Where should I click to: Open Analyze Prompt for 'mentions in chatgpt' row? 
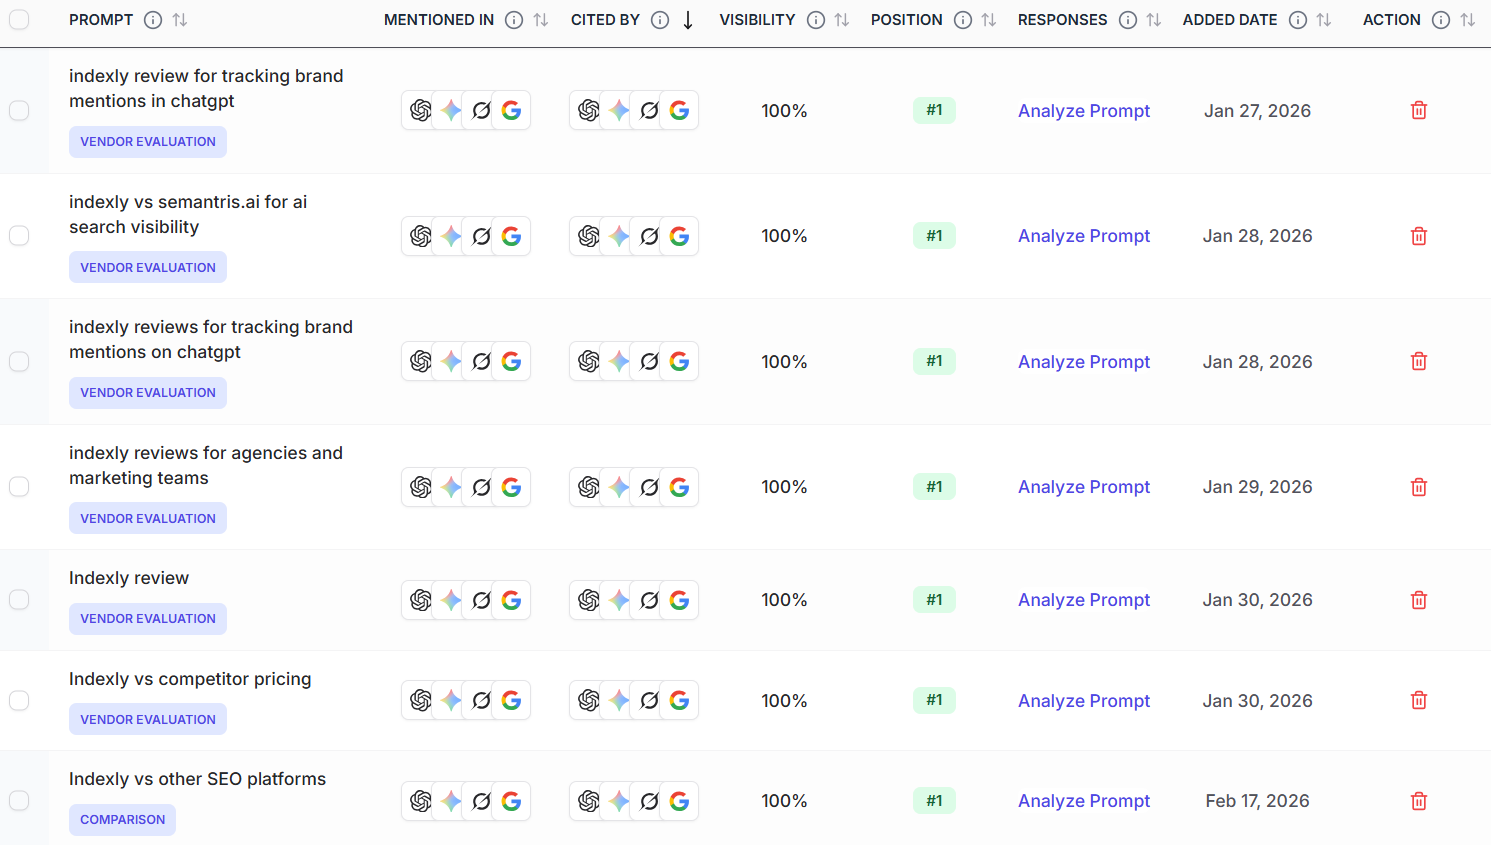click(1084, 111)
